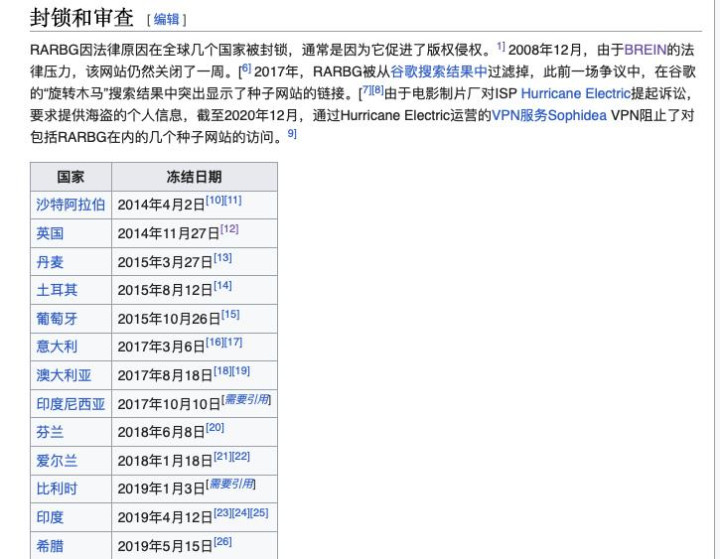Open the 澳大利亚 country link
This screenshot has width=720, height=559.
[x=63, y=375]
